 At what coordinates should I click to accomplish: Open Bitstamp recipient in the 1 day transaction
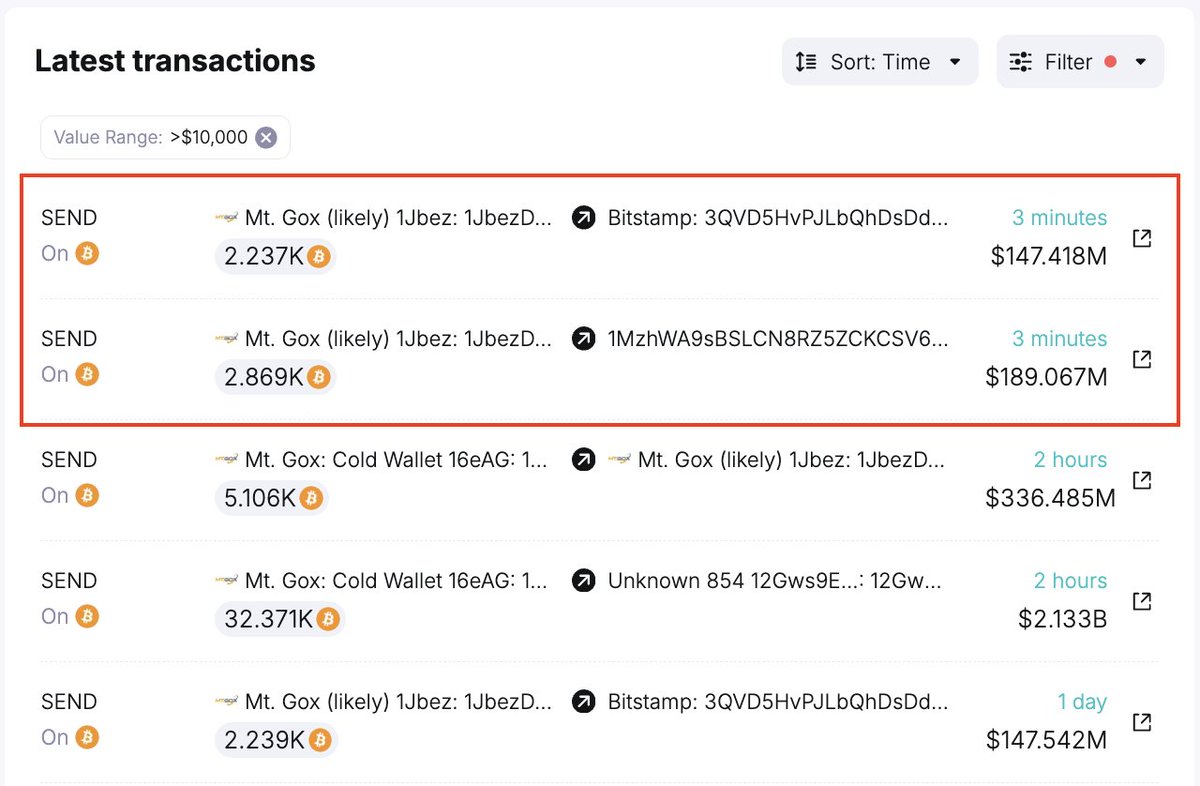[778, 702]
